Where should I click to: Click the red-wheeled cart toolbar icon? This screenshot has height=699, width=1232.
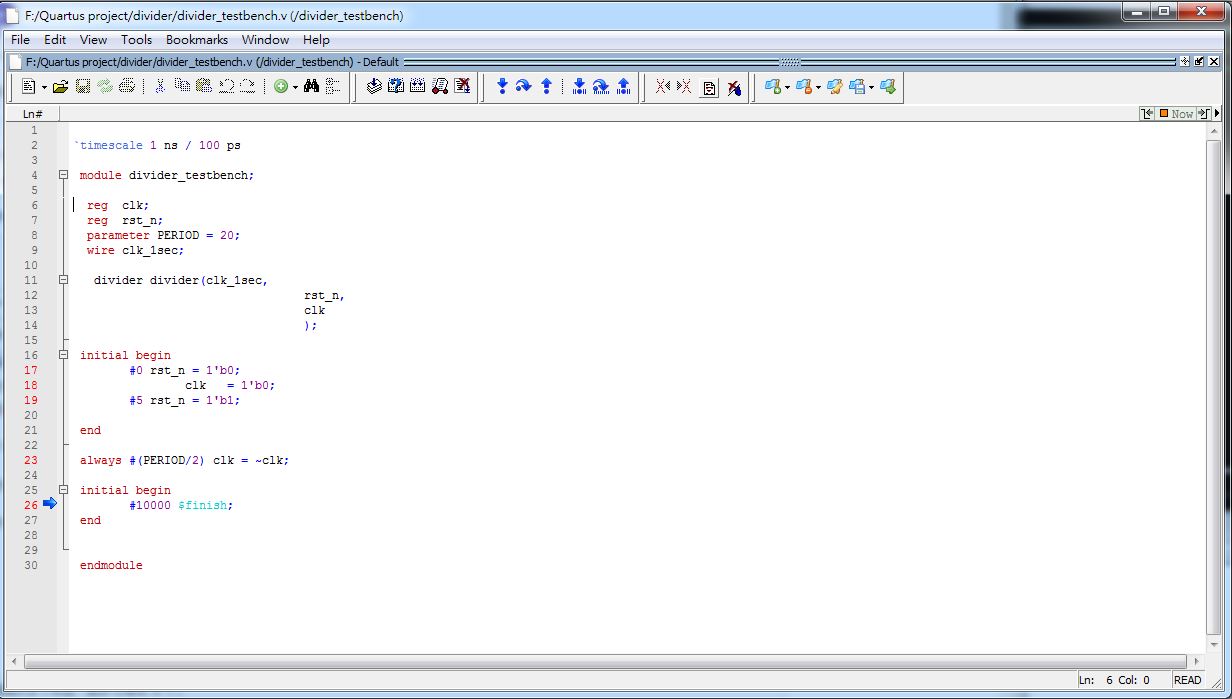point(440,87)
